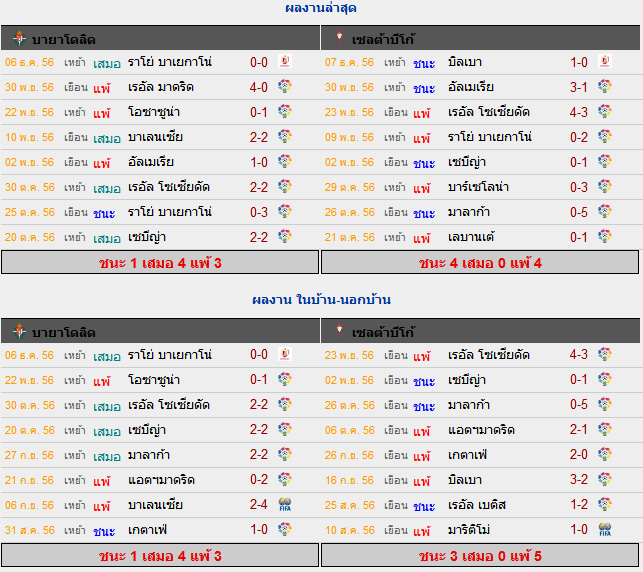Click the league icon on the บาร์เซโลน่า 0-3 row
Screen dimensions: 643x572
605,187
